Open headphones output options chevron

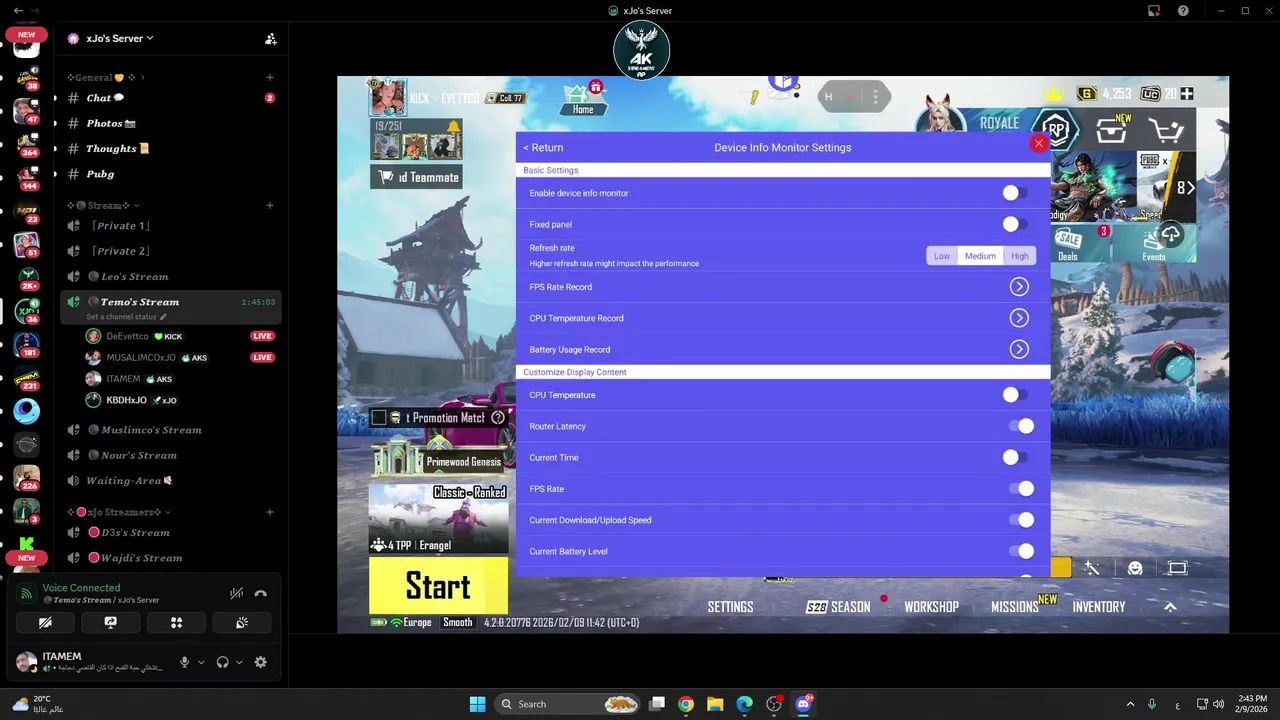point(239,662)
